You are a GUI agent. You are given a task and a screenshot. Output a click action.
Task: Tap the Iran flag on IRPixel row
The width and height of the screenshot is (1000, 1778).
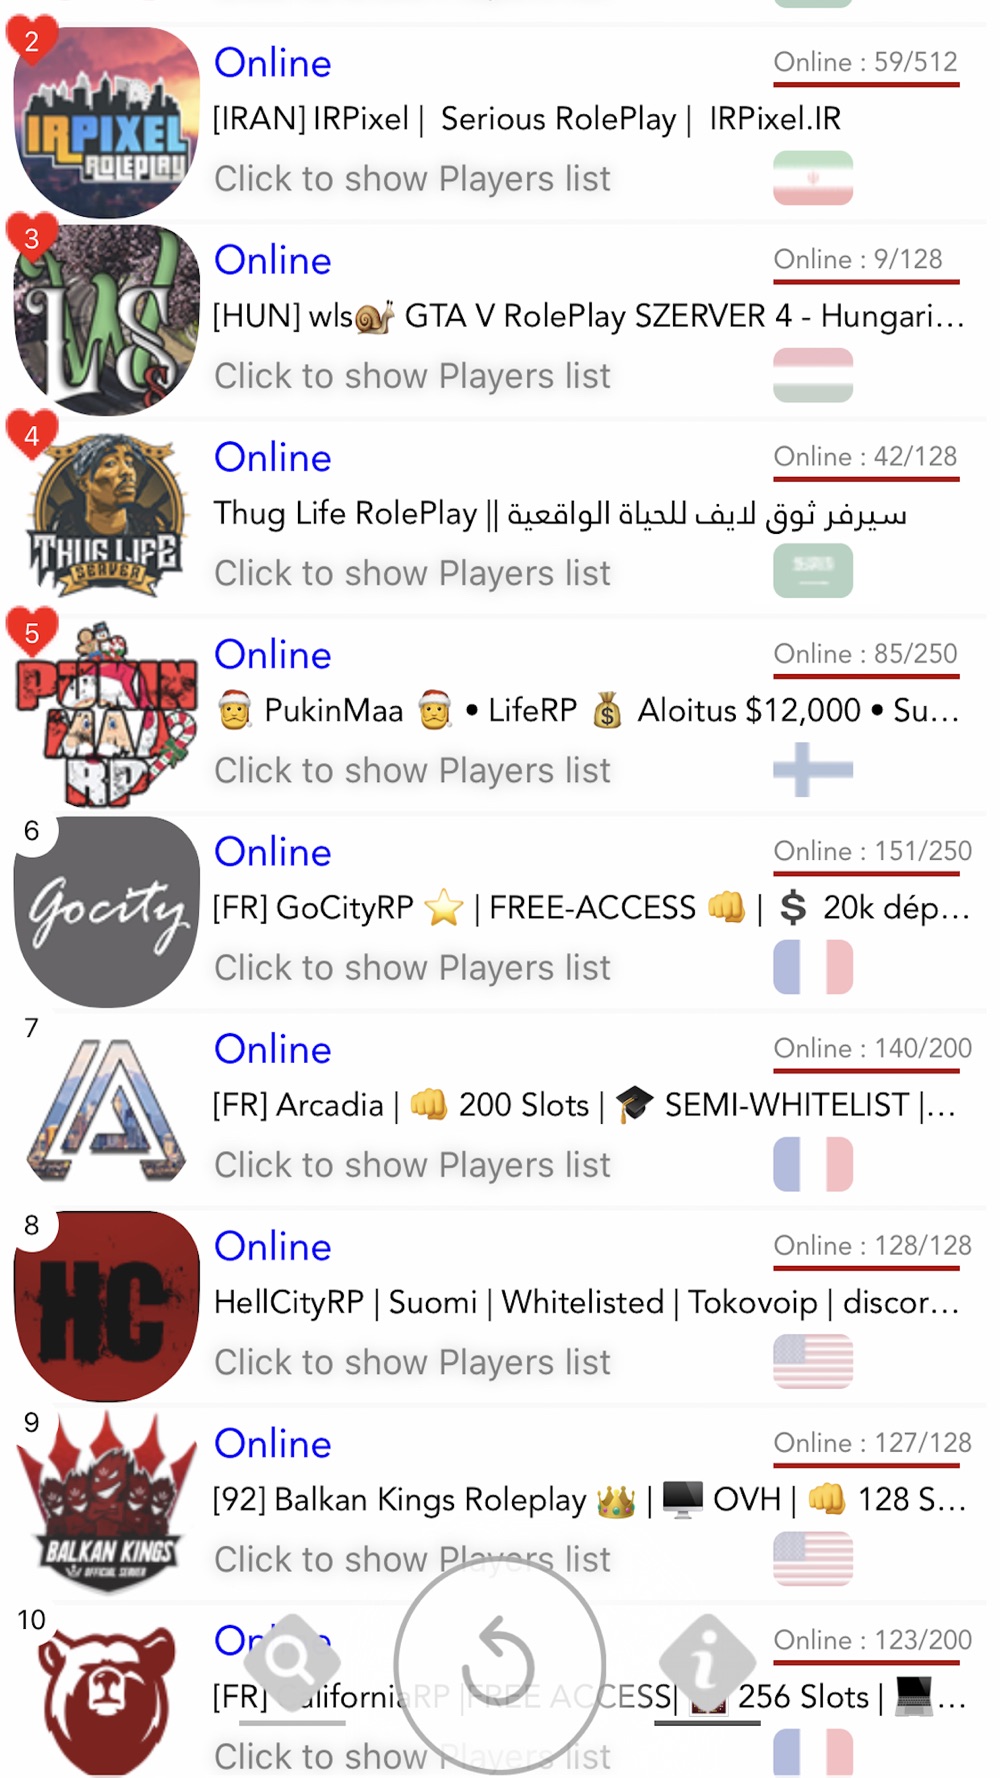(x=813, y=178)
